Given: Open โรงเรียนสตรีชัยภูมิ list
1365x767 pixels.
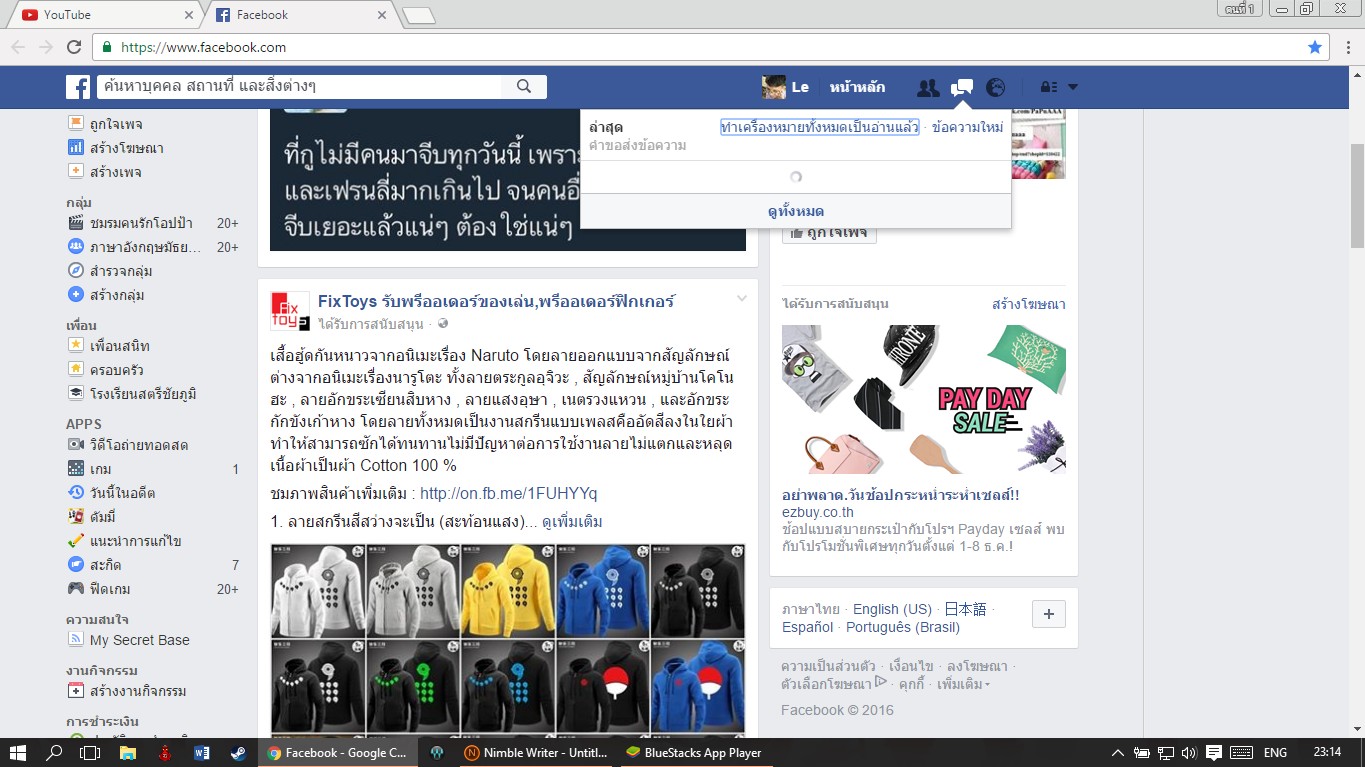Looking at the screenshot, I should pos(142,394).
